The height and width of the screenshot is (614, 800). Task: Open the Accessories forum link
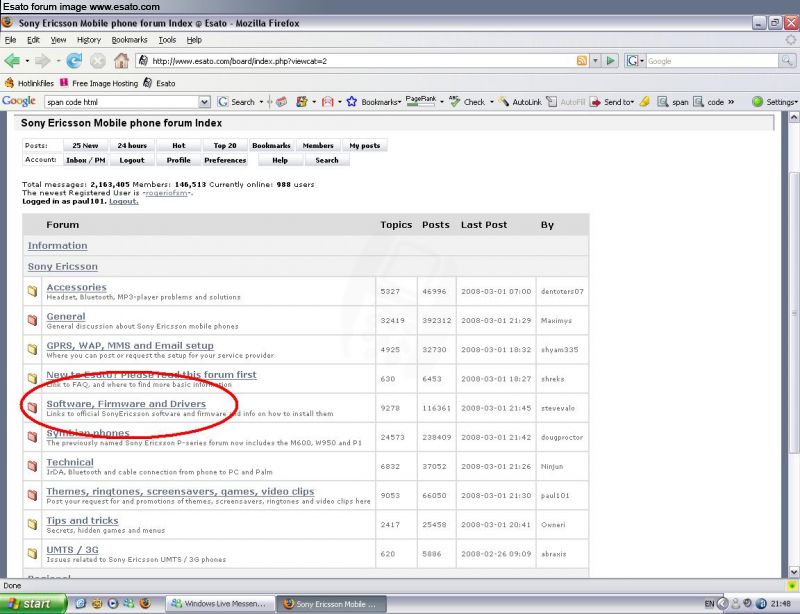(77, 287)
